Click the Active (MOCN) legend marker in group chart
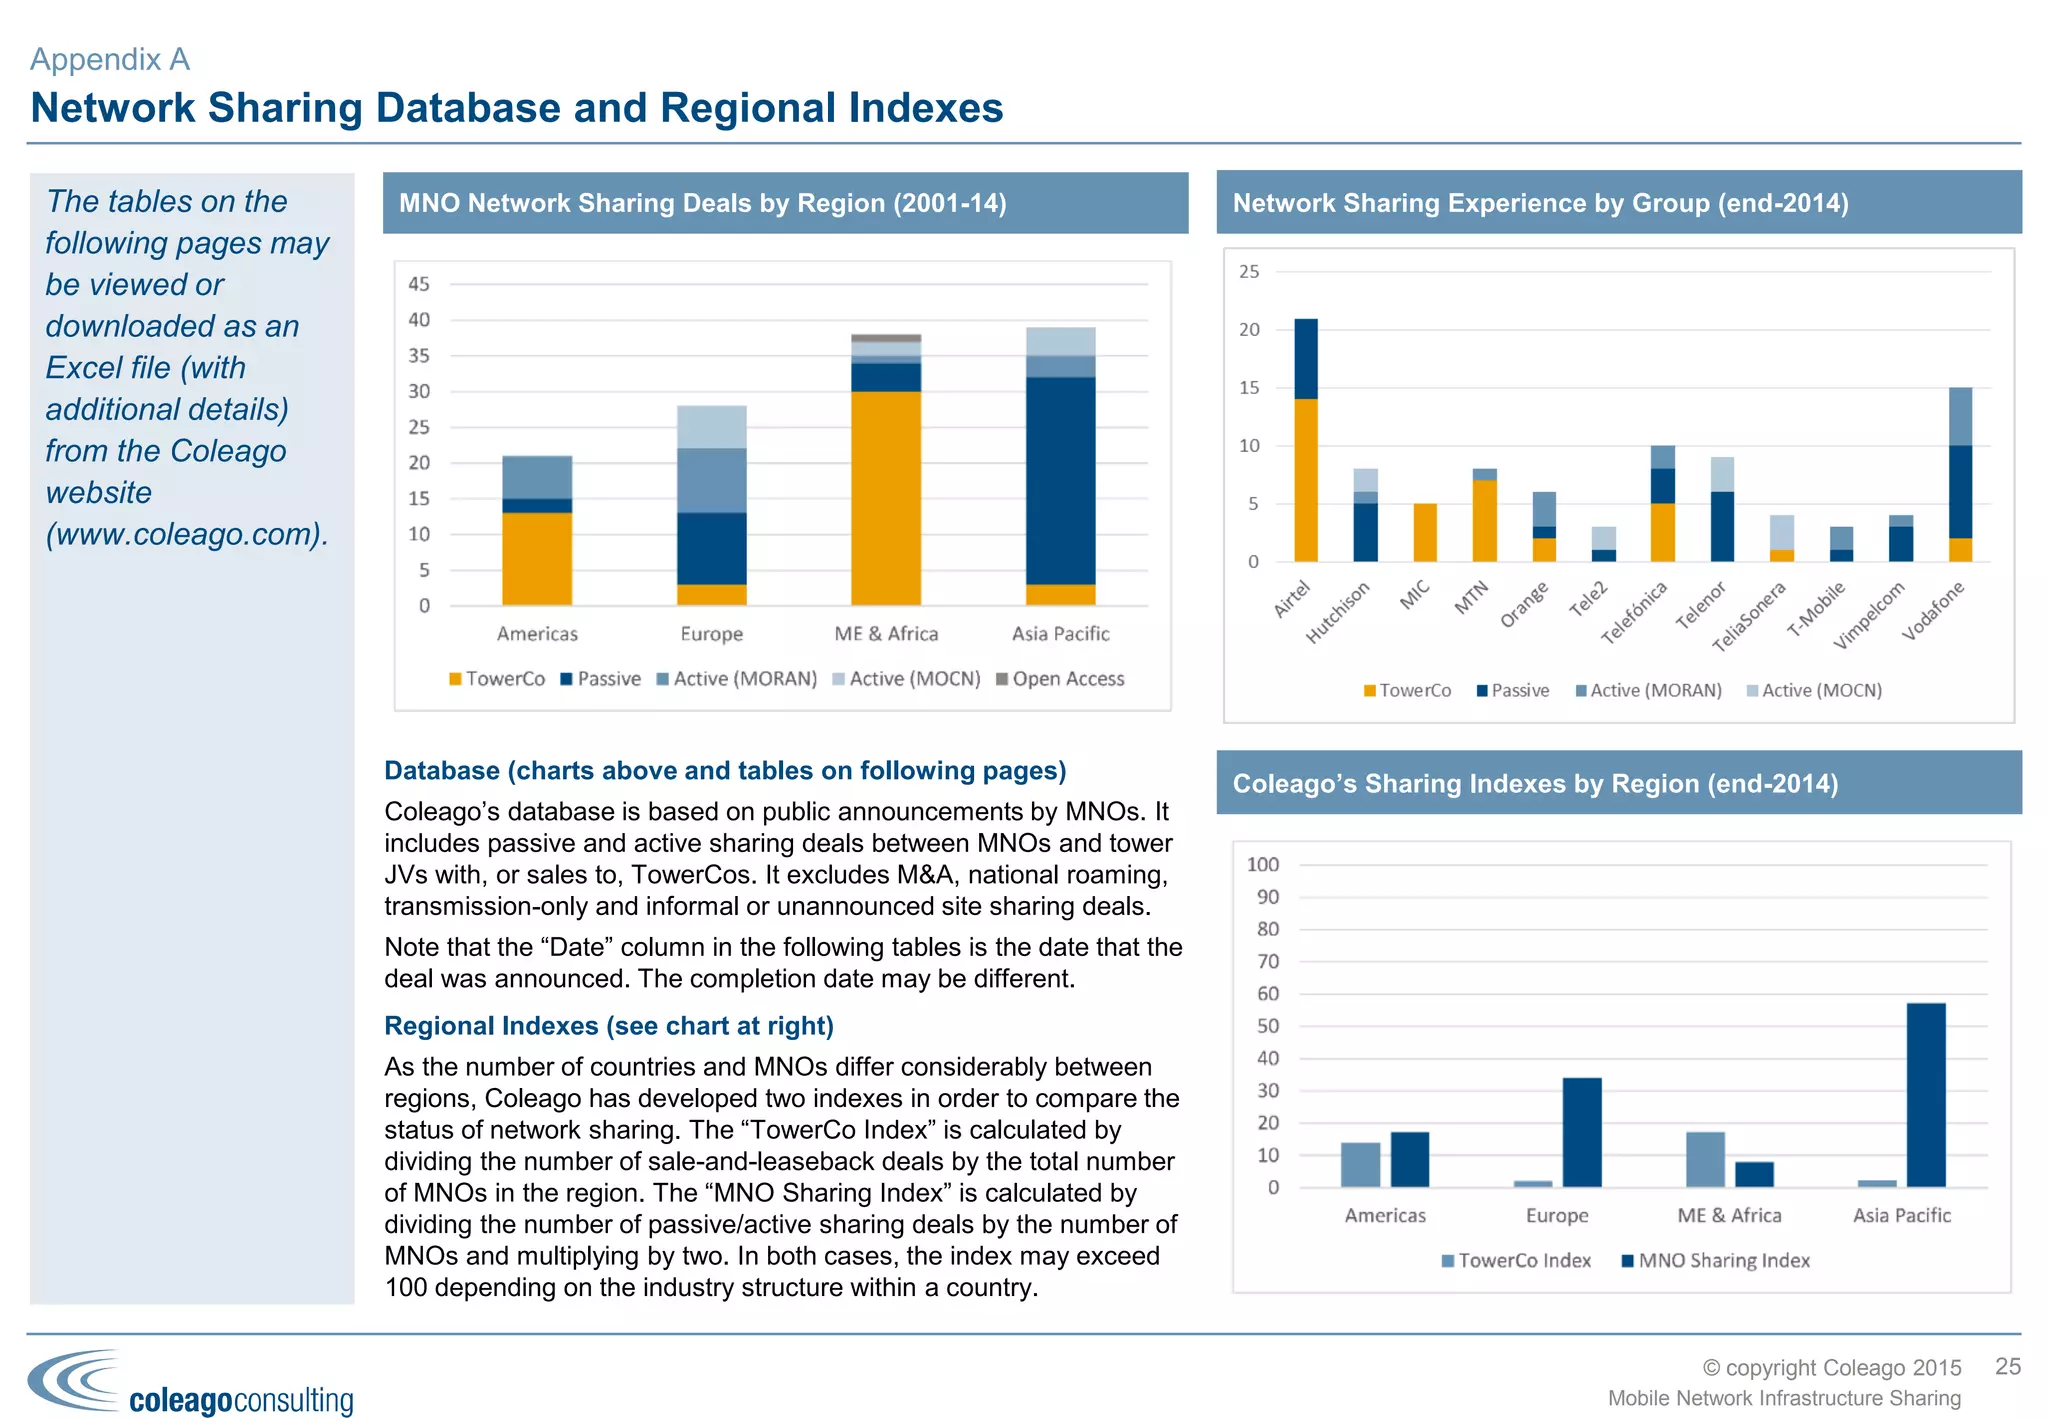The image size is (2048, 1418). (1752, 691)
